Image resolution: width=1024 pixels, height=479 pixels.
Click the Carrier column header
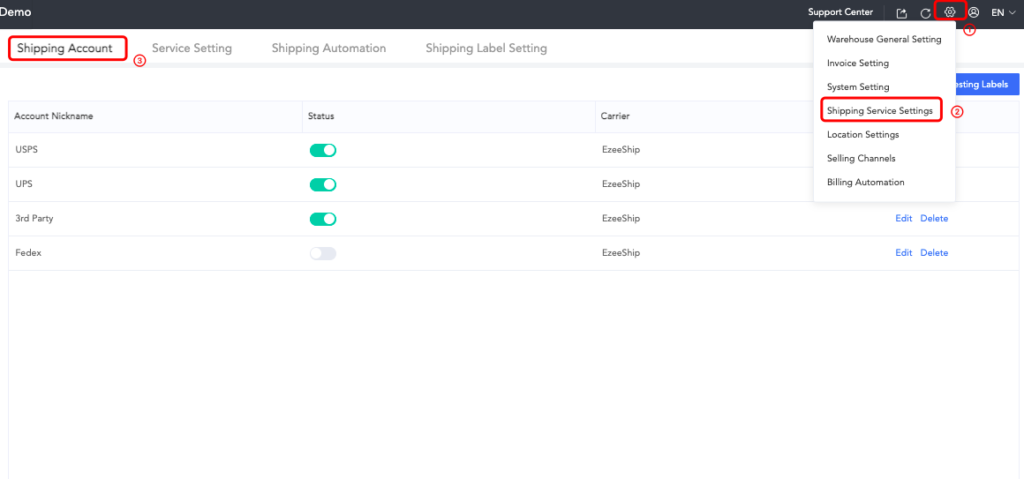coord(615,116)
